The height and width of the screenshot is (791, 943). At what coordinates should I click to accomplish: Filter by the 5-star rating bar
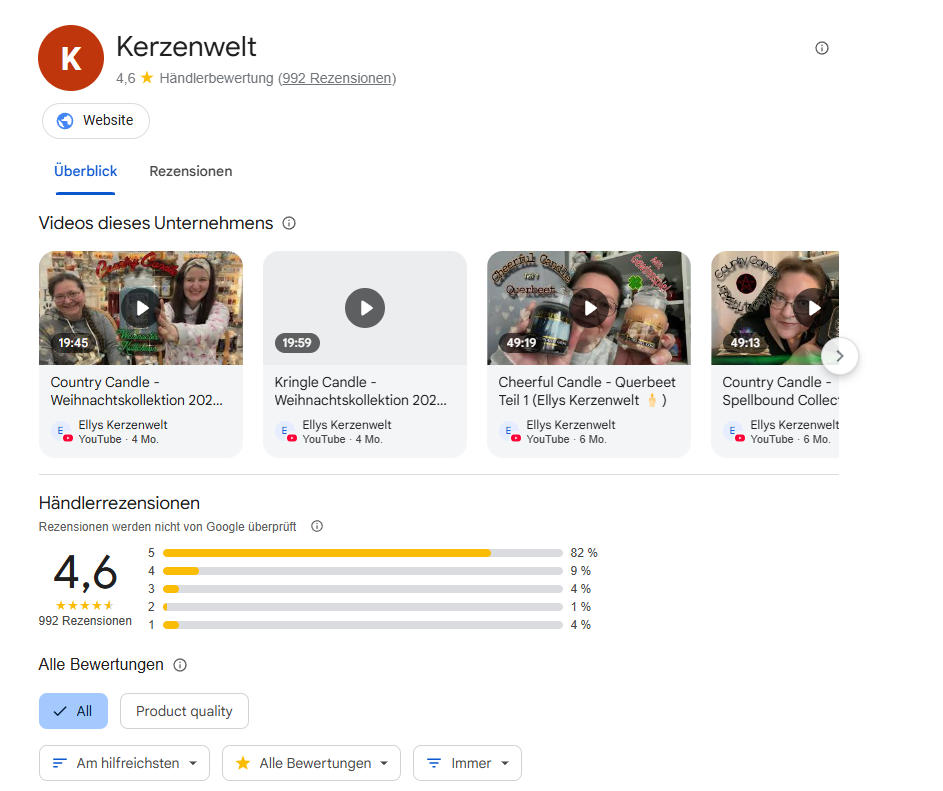tap(363, 553)
